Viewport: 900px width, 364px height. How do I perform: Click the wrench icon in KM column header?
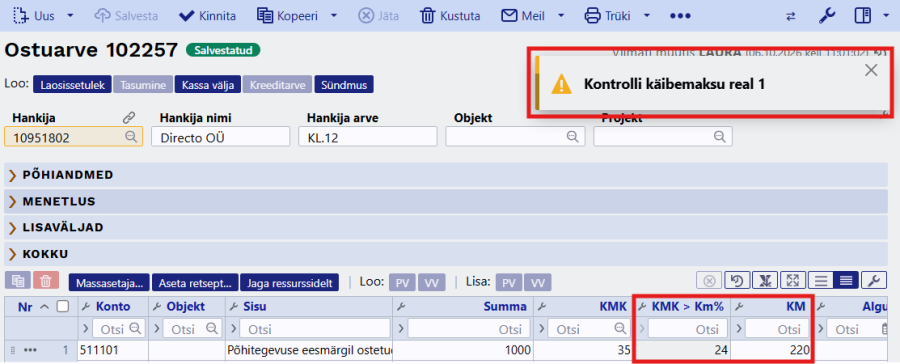[740, 307]
